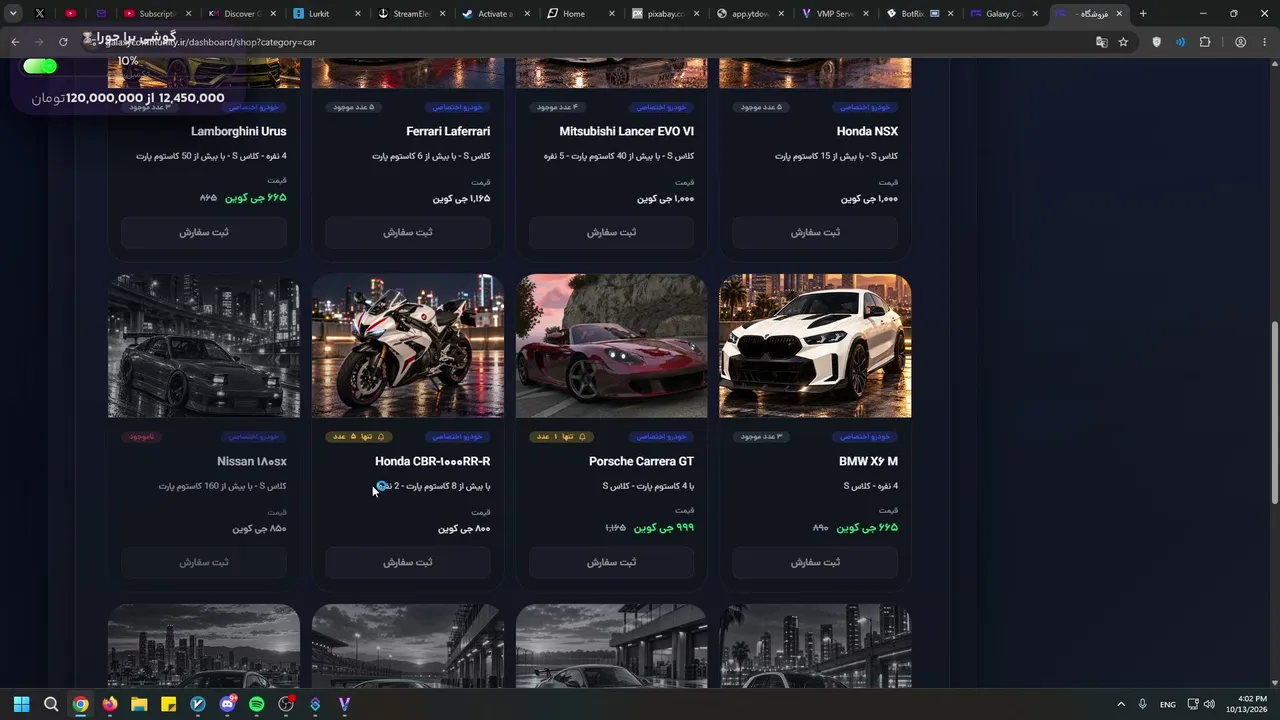Click the ENG language indicator
This screenshot has width=1280, height=720.
coord(1167,704)
